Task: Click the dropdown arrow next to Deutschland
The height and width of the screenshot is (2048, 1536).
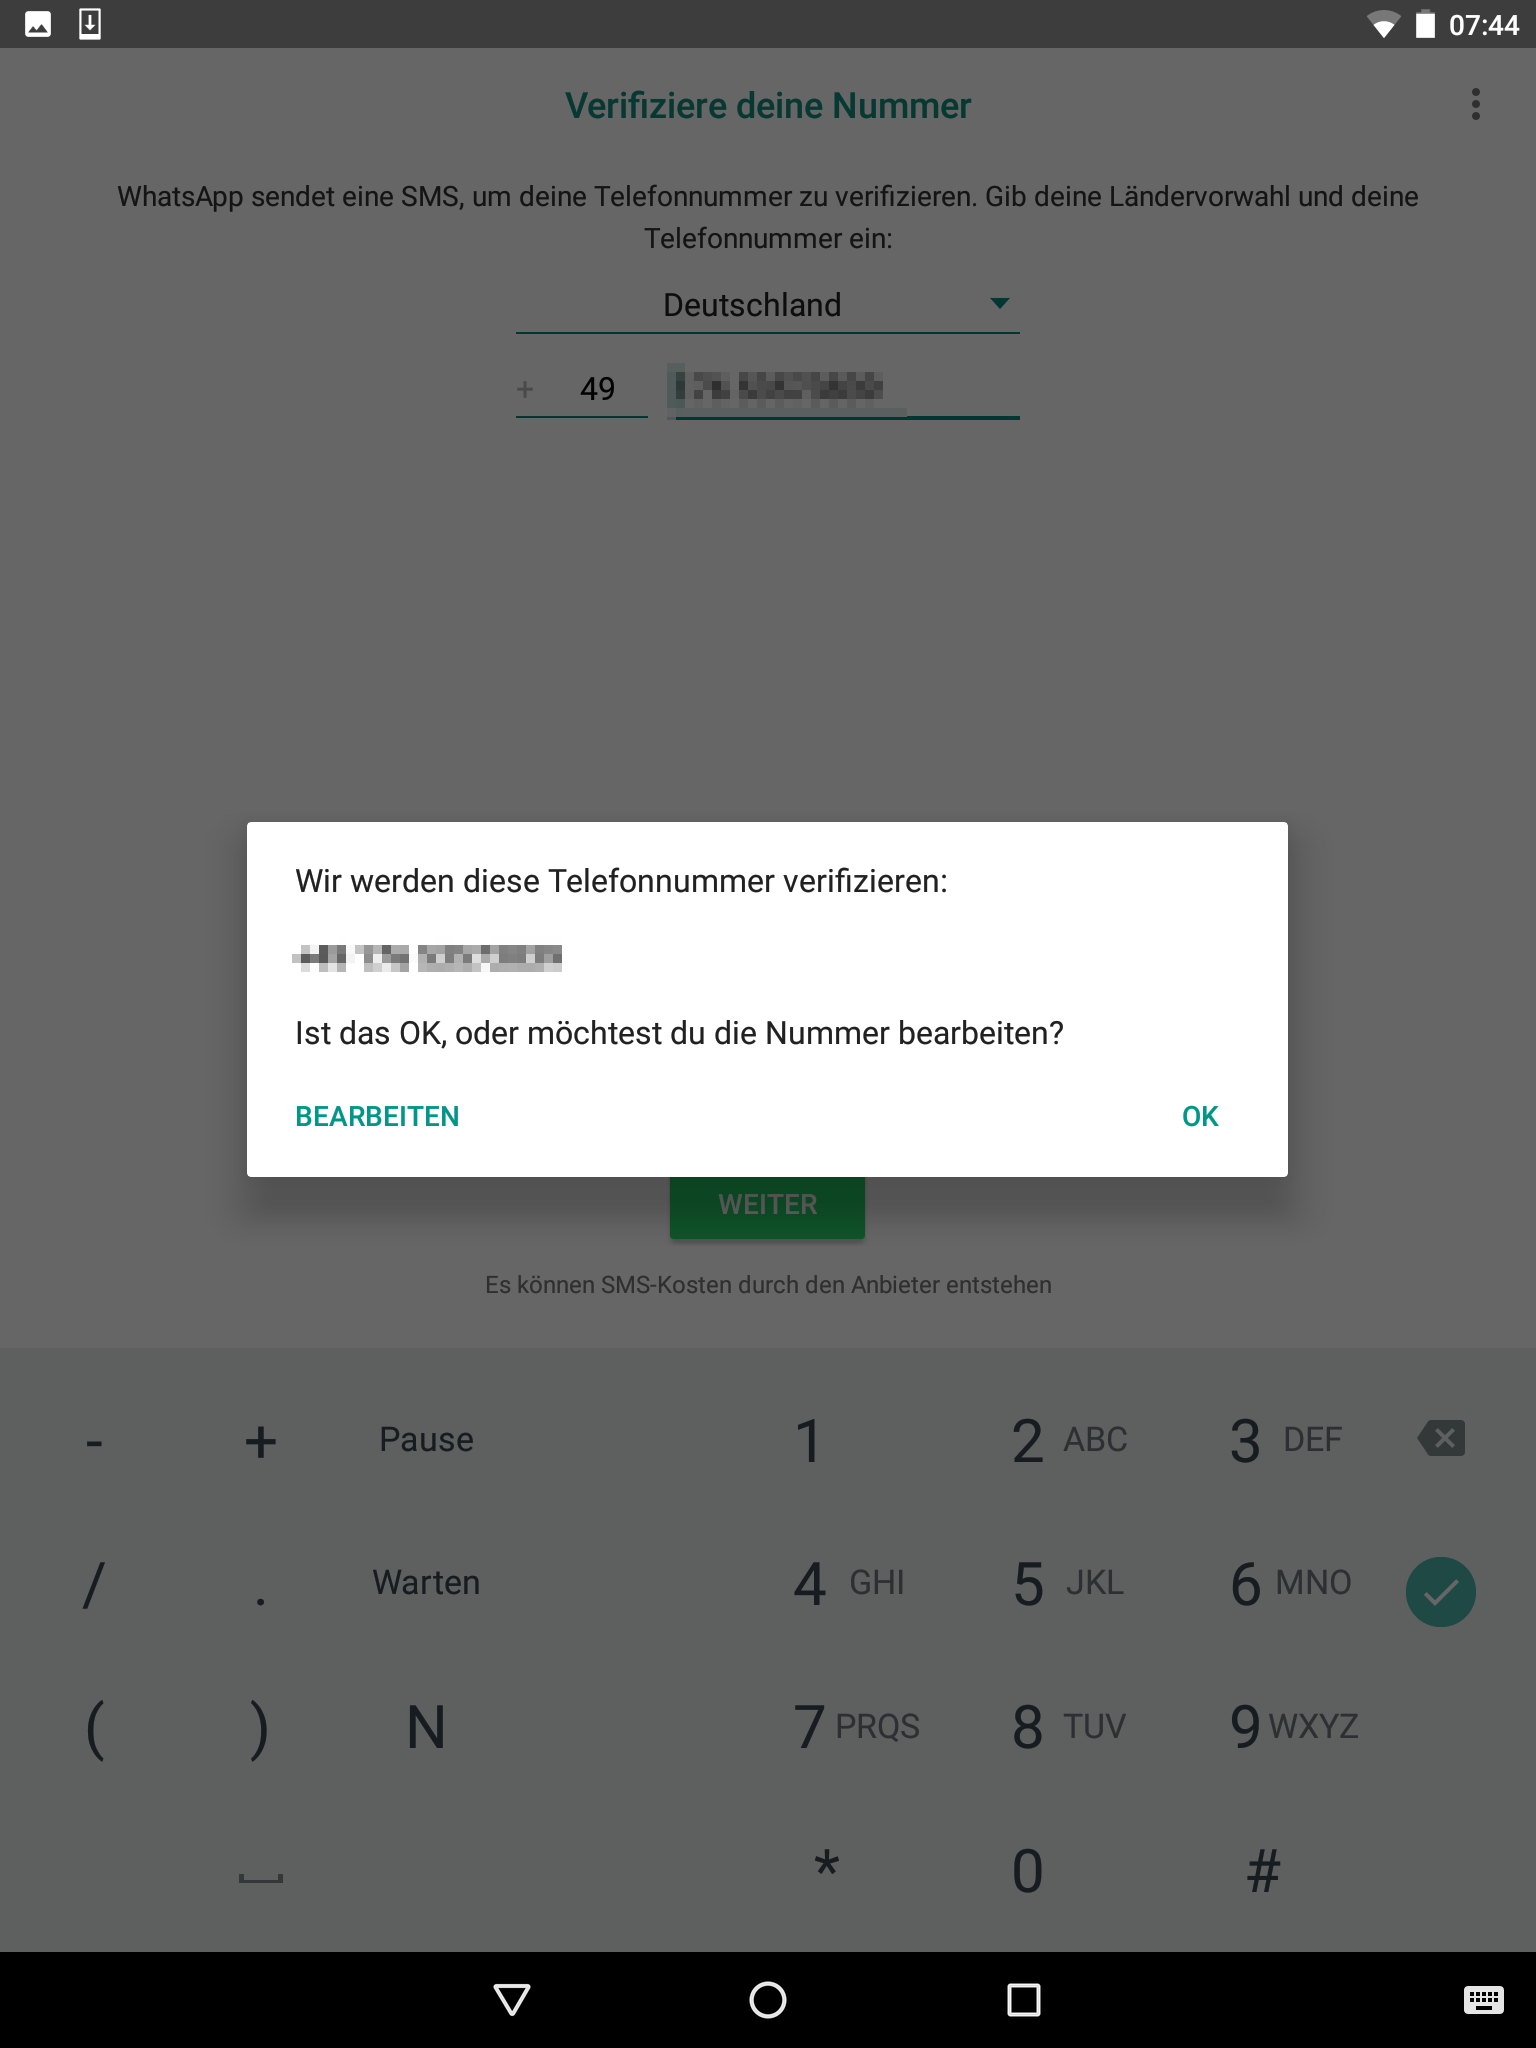Action: (x=999, y=303)
